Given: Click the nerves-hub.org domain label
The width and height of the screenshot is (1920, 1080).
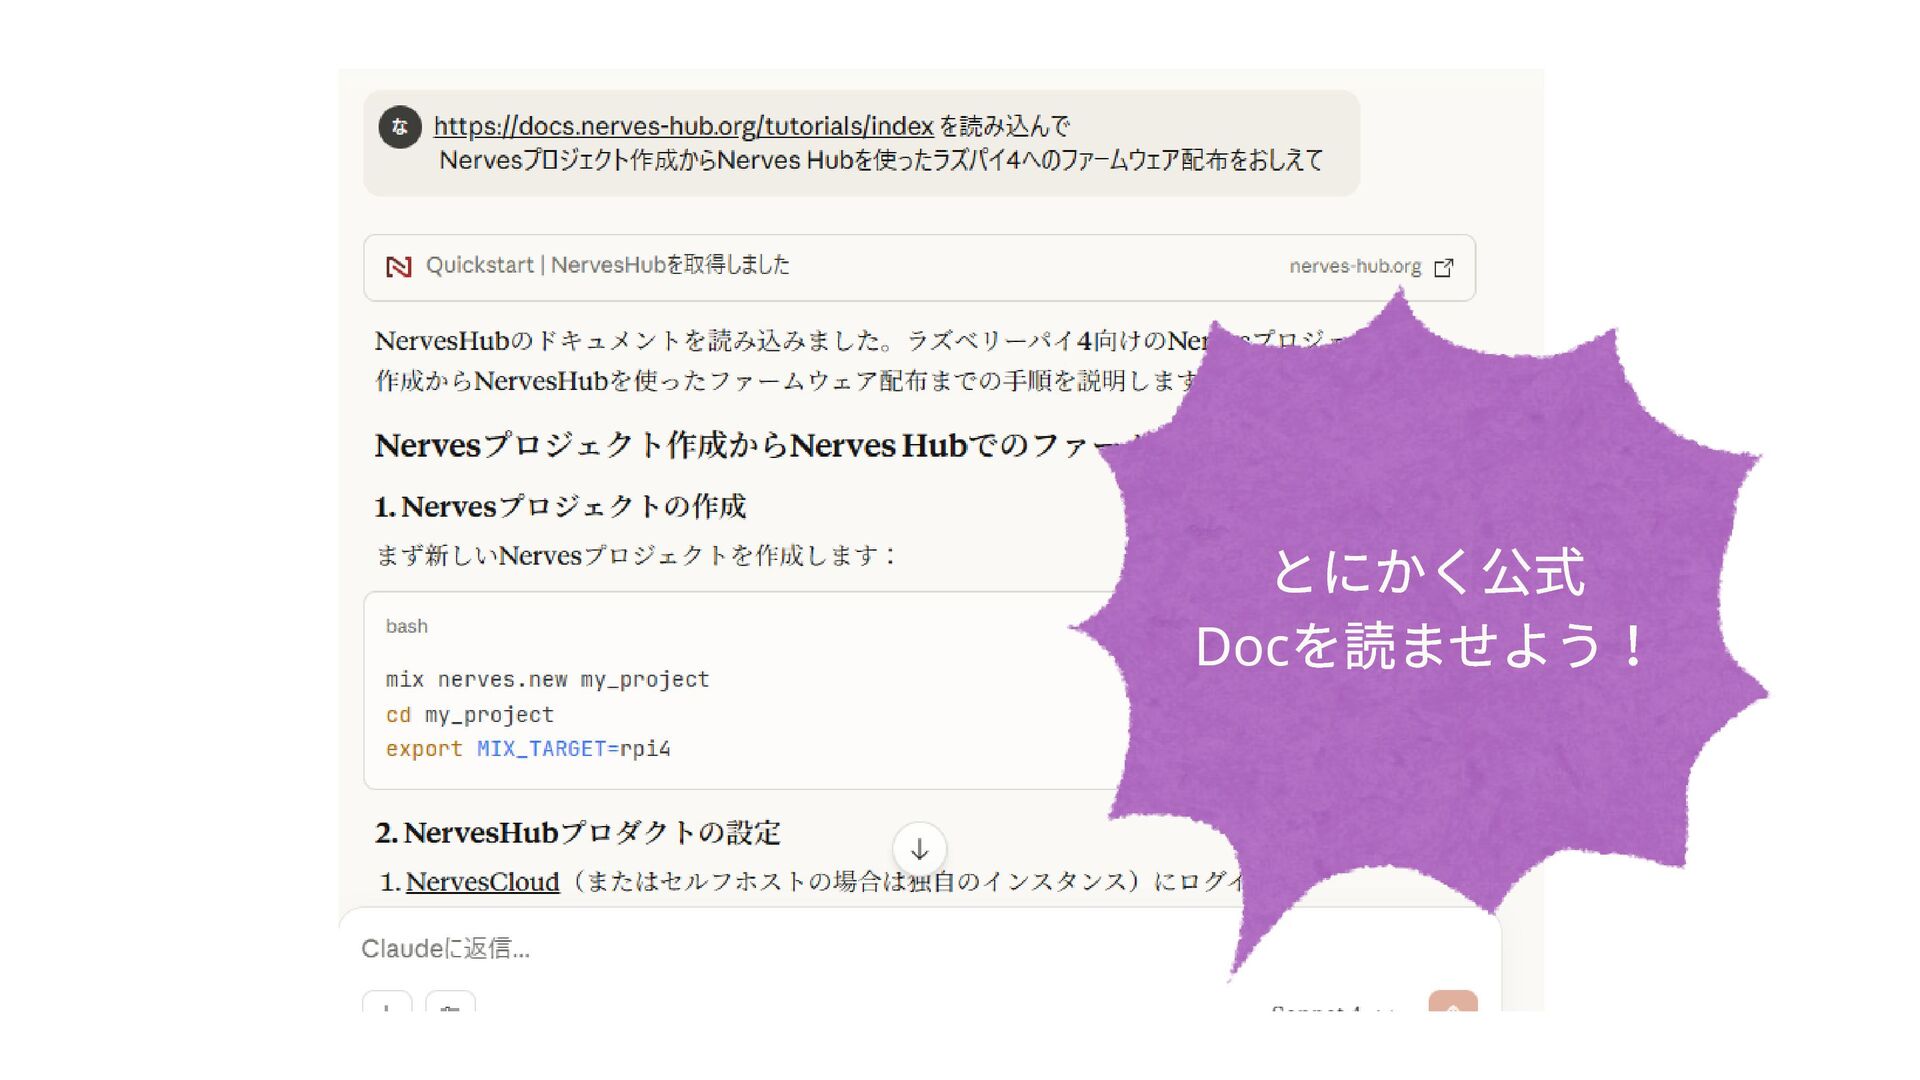Looking at the screenshot, I should pyautogui.click(x=1354, y=266).
